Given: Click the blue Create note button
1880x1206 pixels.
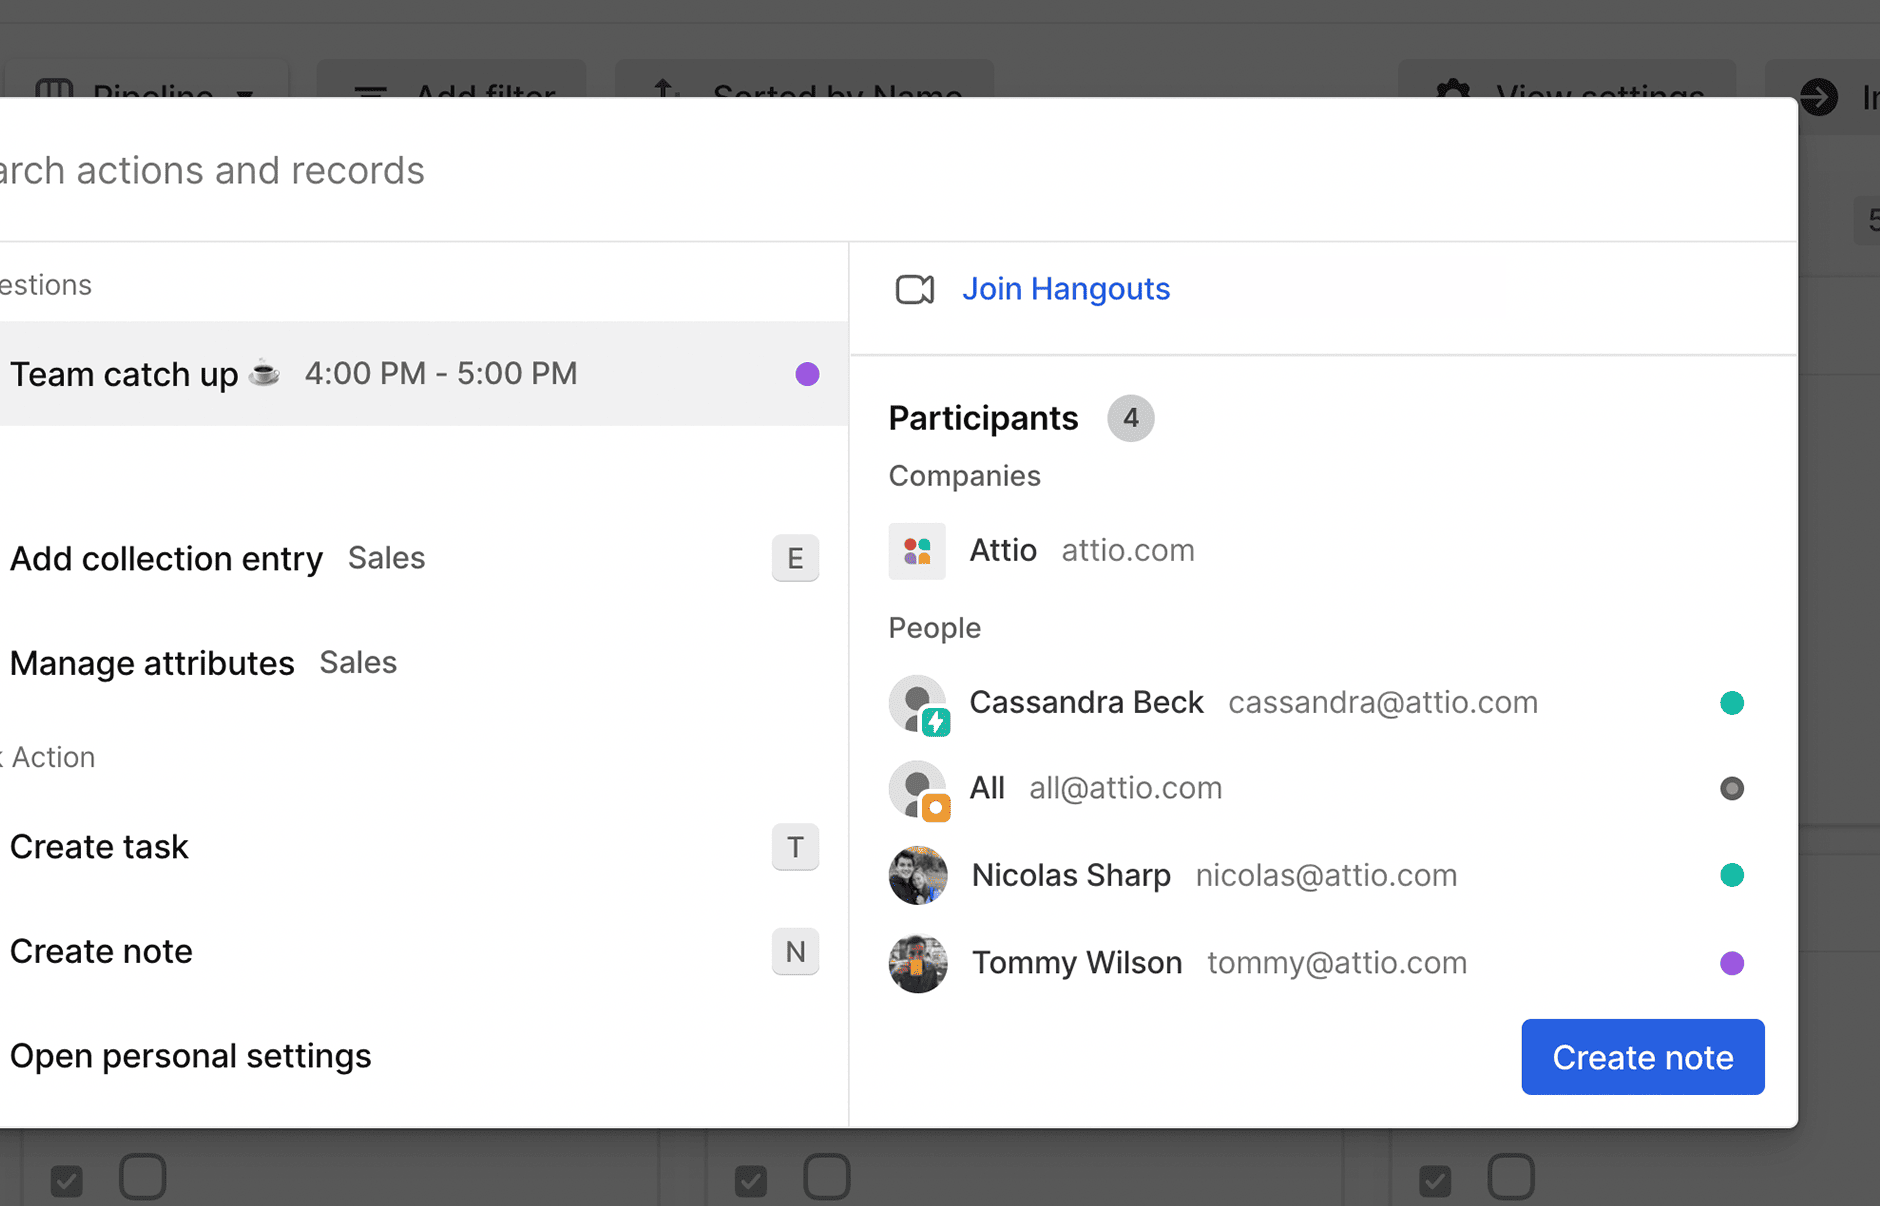Looking at the screenshot, I should click(x=1642, y=1057).
